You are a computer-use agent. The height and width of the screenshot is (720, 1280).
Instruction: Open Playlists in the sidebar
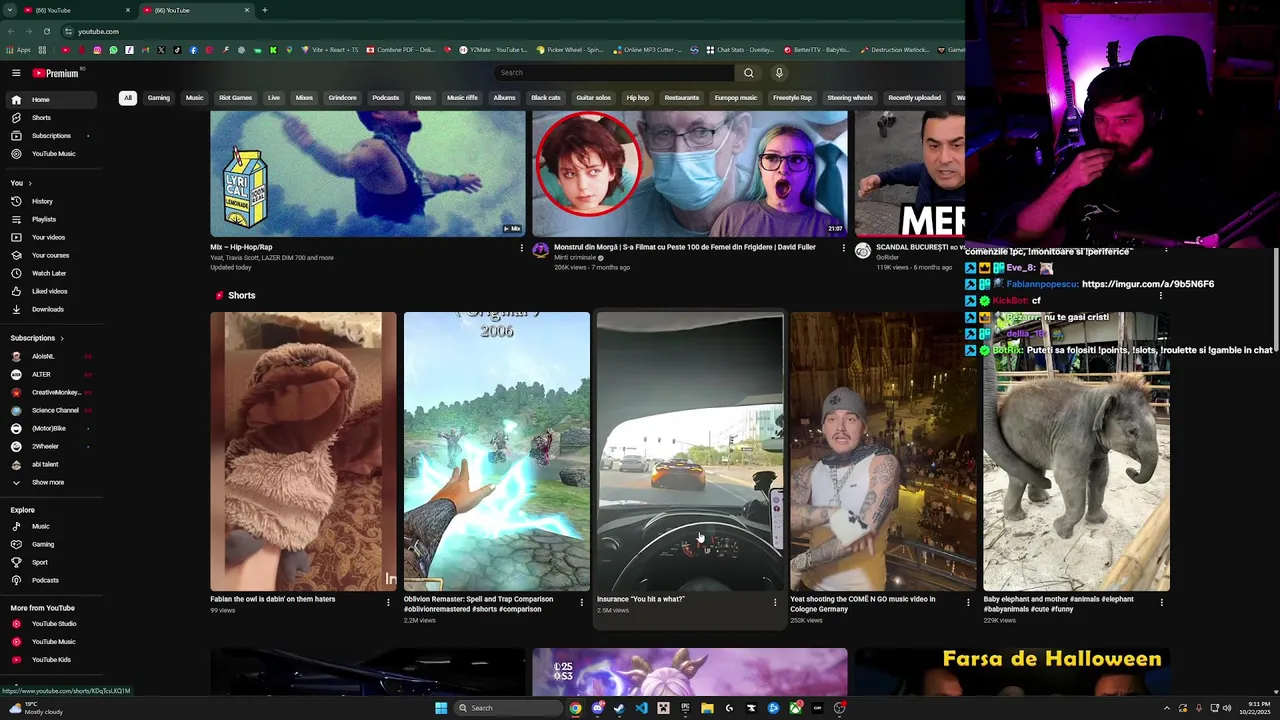click(x=50, y=219)
